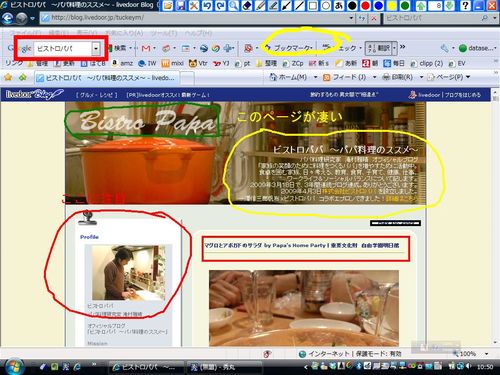500x375 pixels.
Task: Open the address bar URL dropdown
Action: (x=351, y=18)
